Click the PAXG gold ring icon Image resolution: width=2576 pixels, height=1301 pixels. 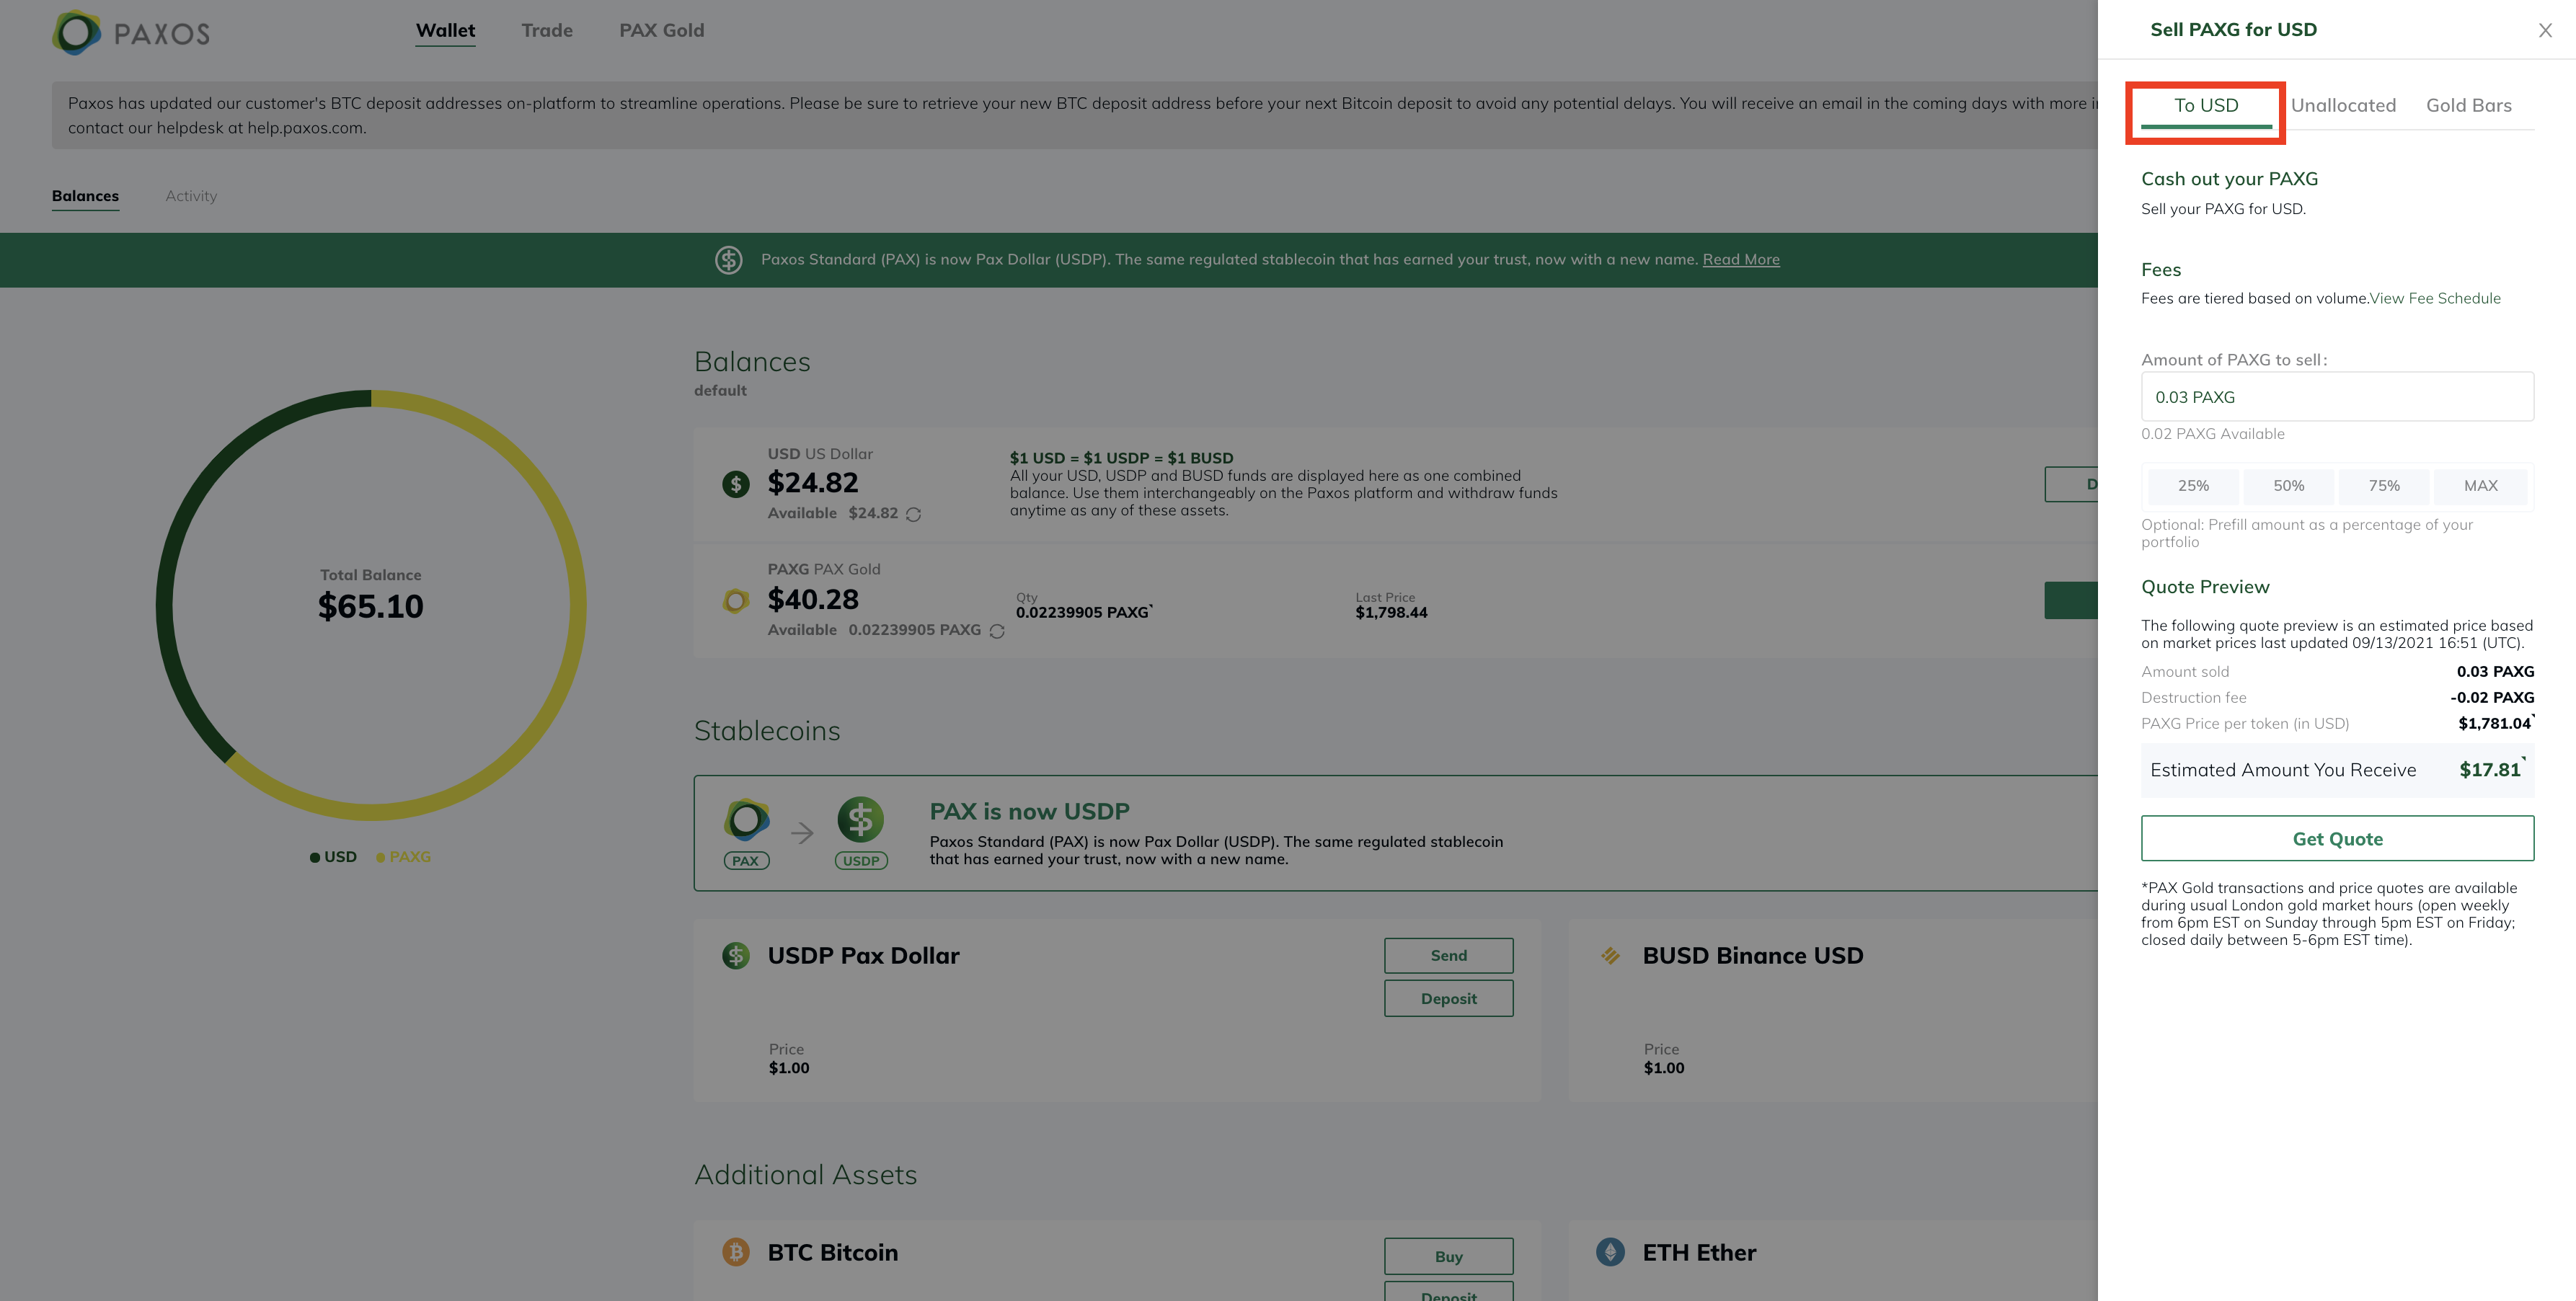click(x=736, y=601)
